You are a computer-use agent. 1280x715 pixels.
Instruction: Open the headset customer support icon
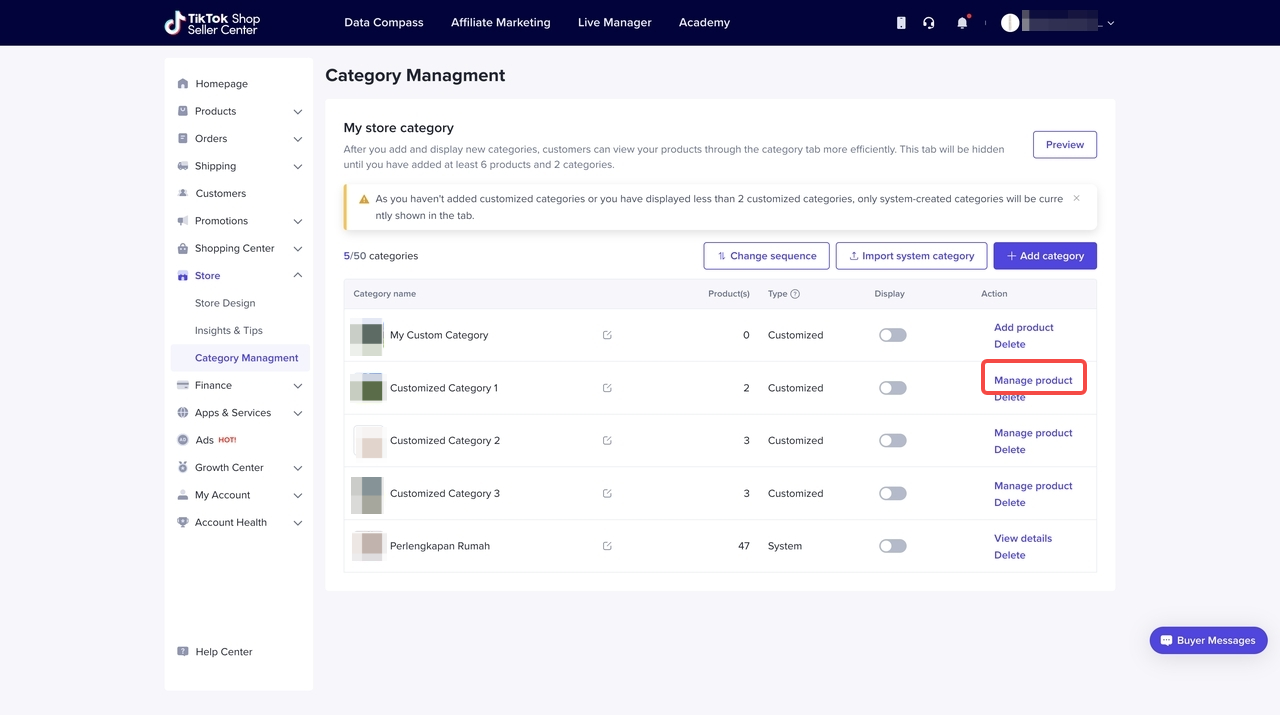click(929, 23)
